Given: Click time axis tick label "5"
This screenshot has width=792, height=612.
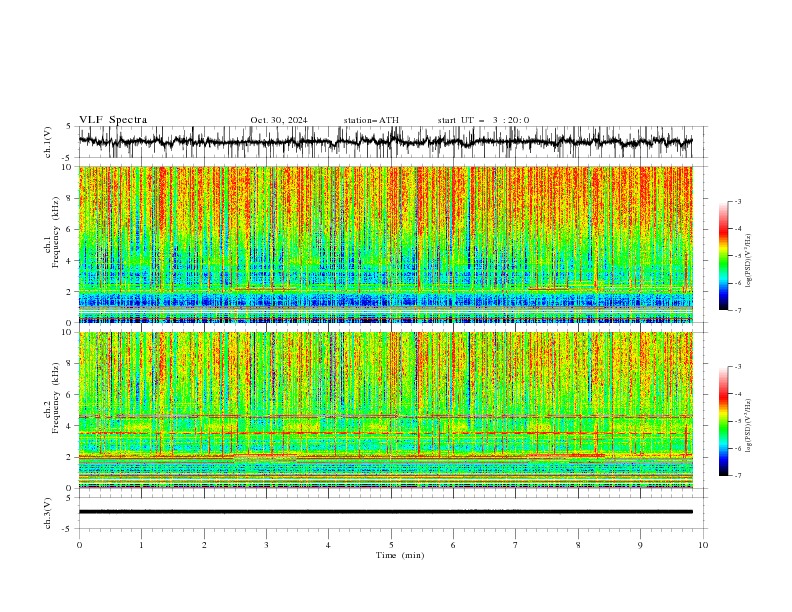Looking at the screenshot, I should point(391,545).
